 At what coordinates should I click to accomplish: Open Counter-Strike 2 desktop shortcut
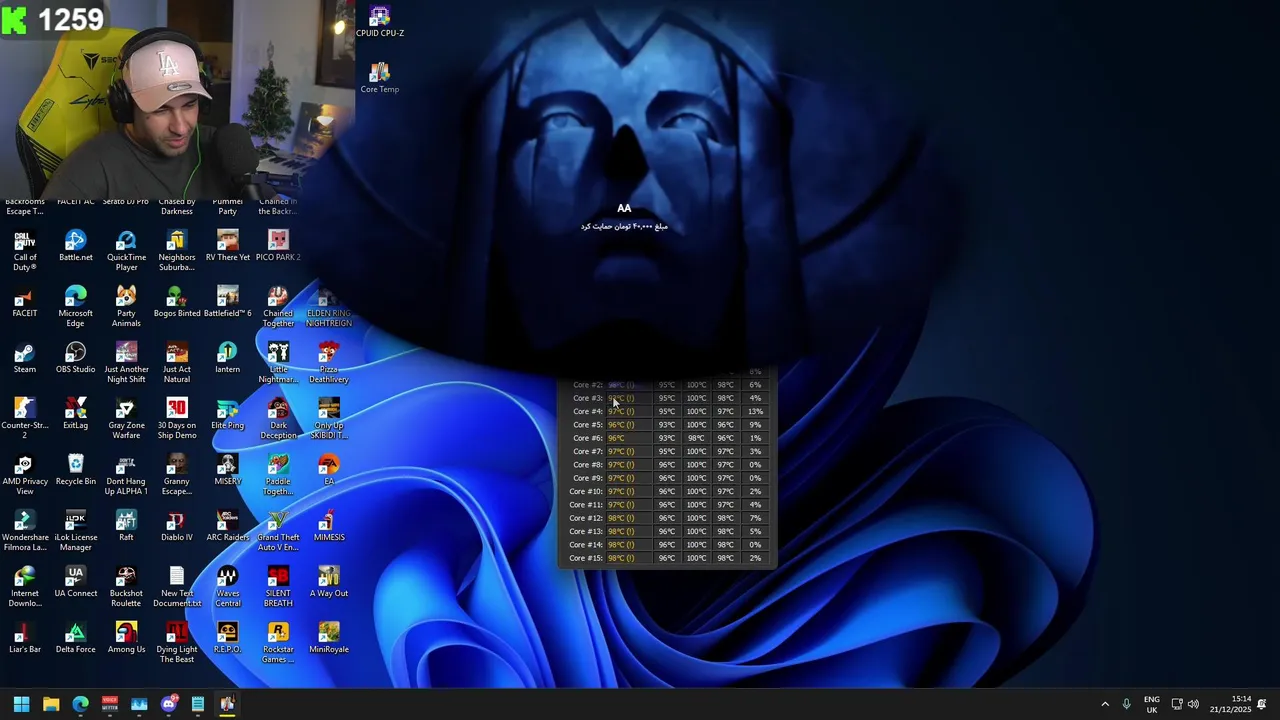point(25,419)
